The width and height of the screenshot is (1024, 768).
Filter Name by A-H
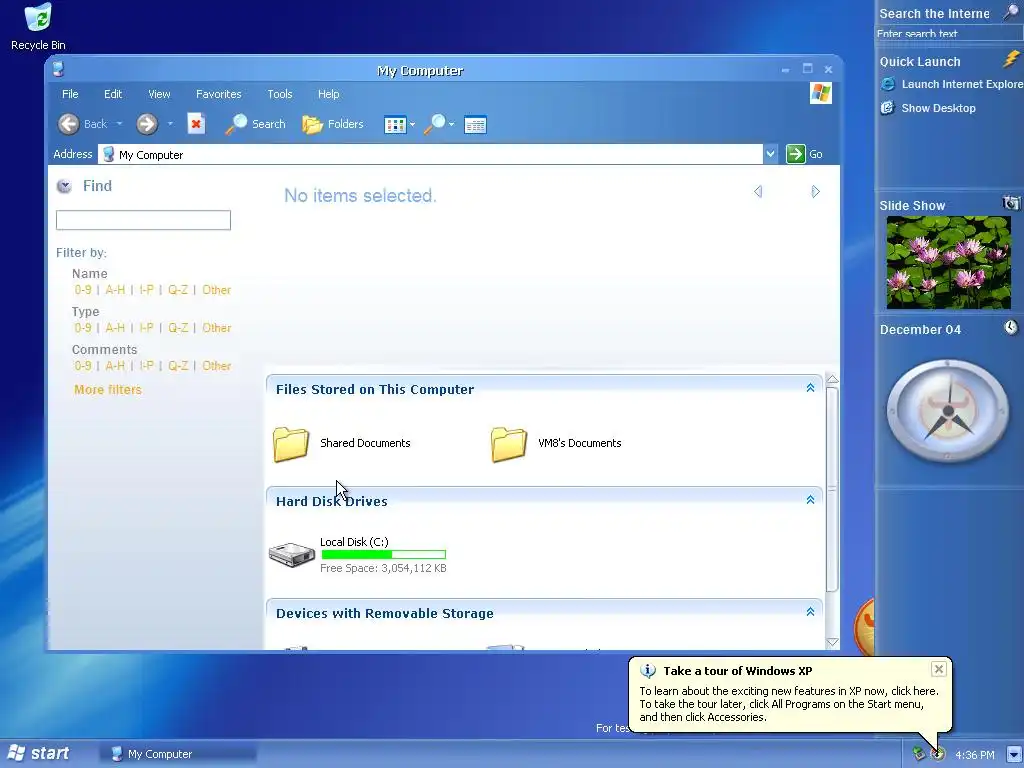(115, 290)
